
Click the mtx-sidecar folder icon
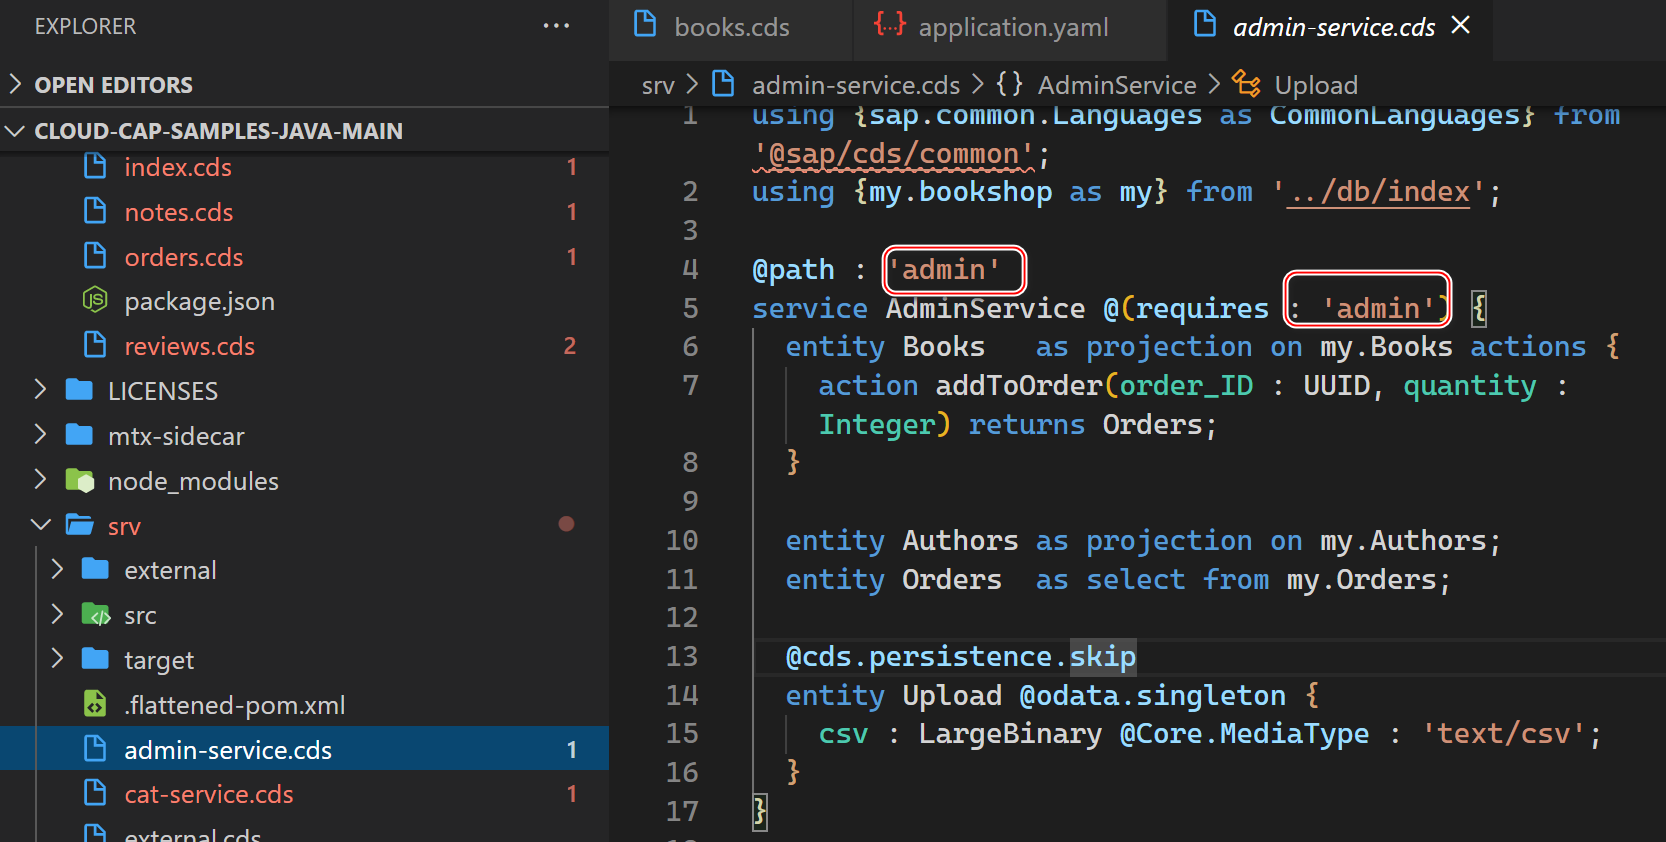click(x=79, y=435)
